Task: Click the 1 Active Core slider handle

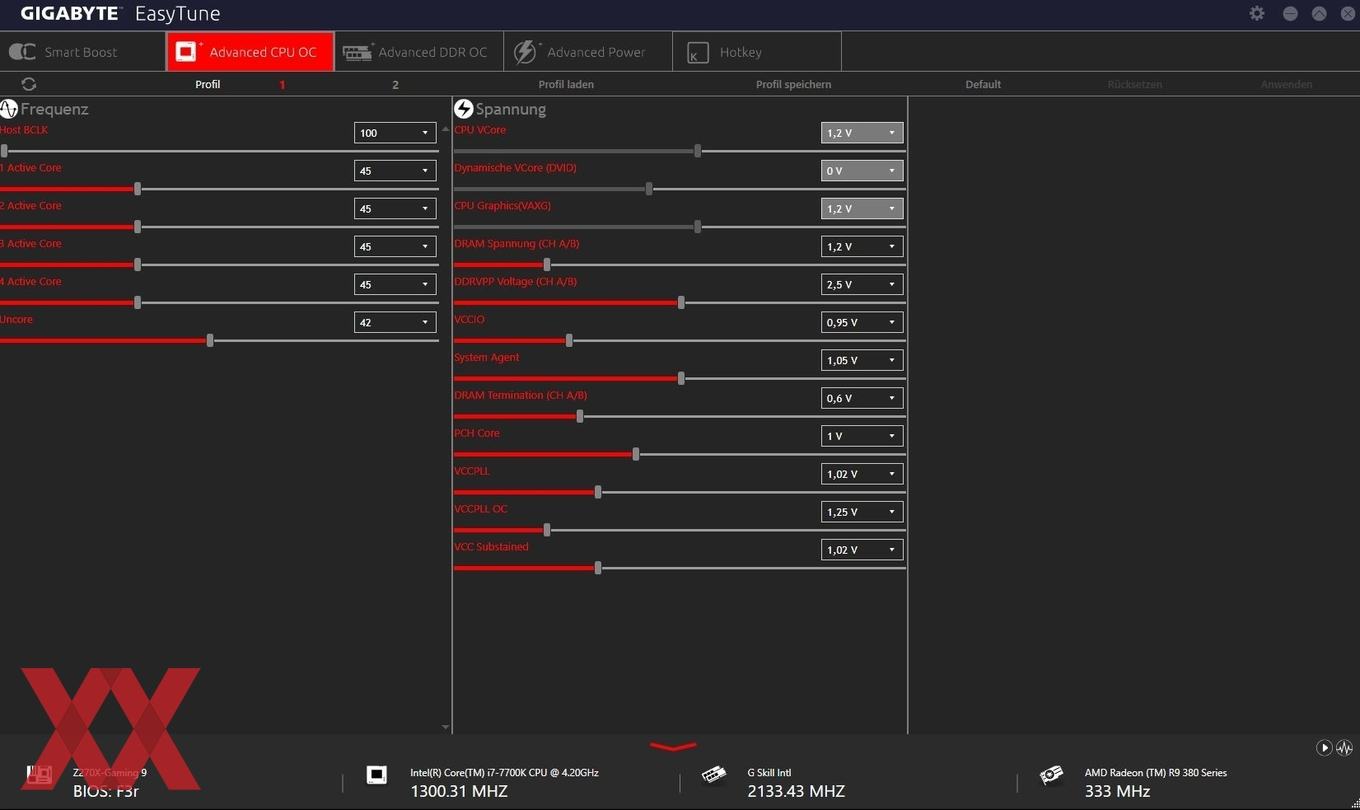Action: (137, 189)
